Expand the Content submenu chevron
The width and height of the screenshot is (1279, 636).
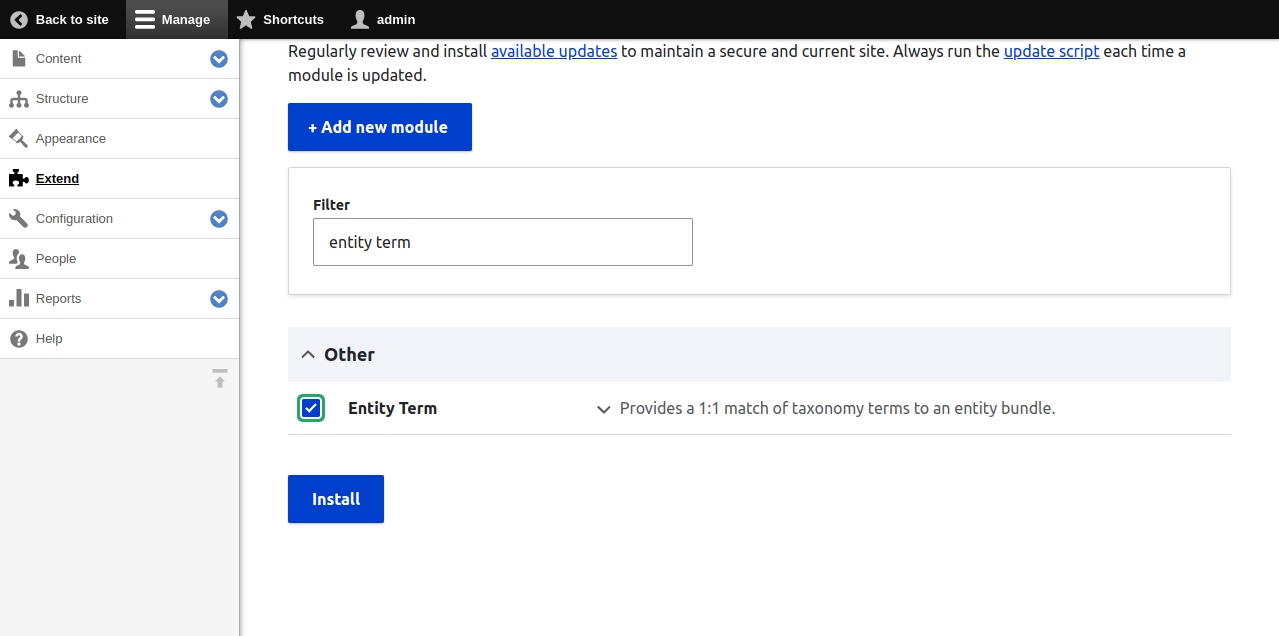(219, 59)
